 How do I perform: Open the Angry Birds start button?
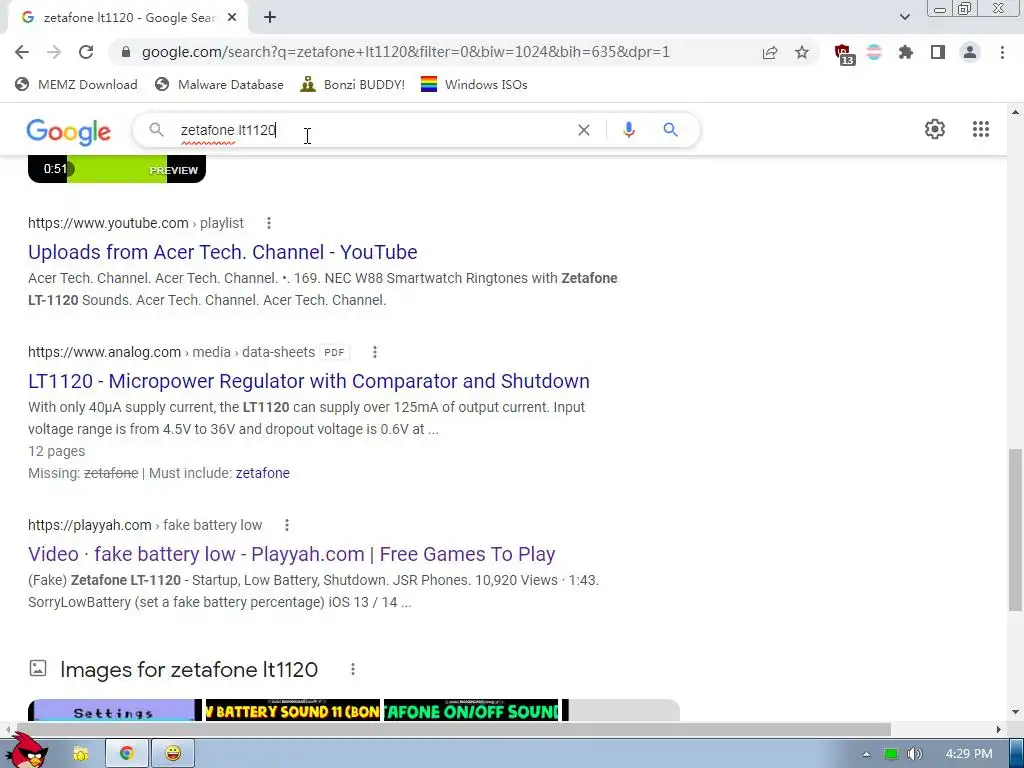[26, 750]
